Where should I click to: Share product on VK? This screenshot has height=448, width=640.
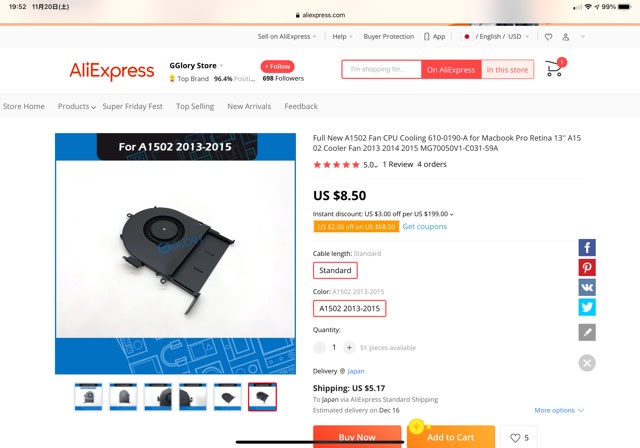point(587,287)
